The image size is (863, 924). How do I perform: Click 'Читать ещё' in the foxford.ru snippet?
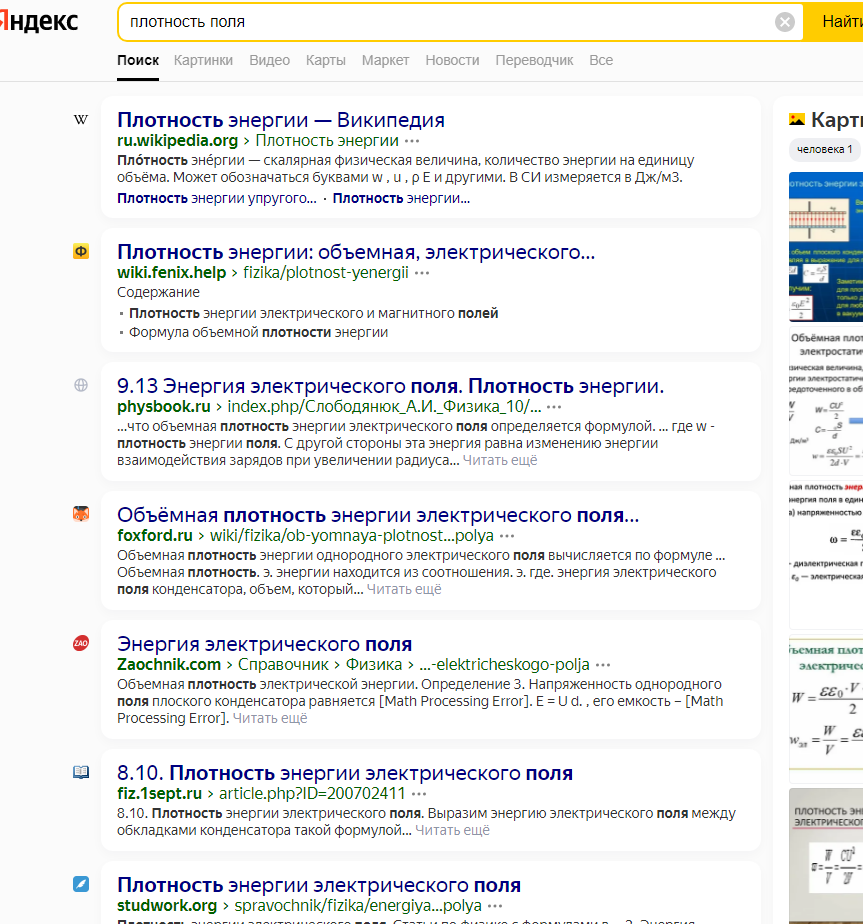pos(404,589)
